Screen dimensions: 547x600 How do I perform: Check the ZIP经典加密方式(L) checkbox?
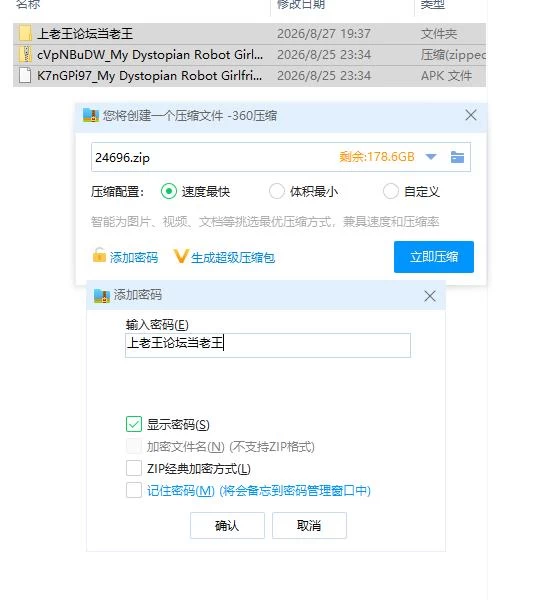point(134,468)
